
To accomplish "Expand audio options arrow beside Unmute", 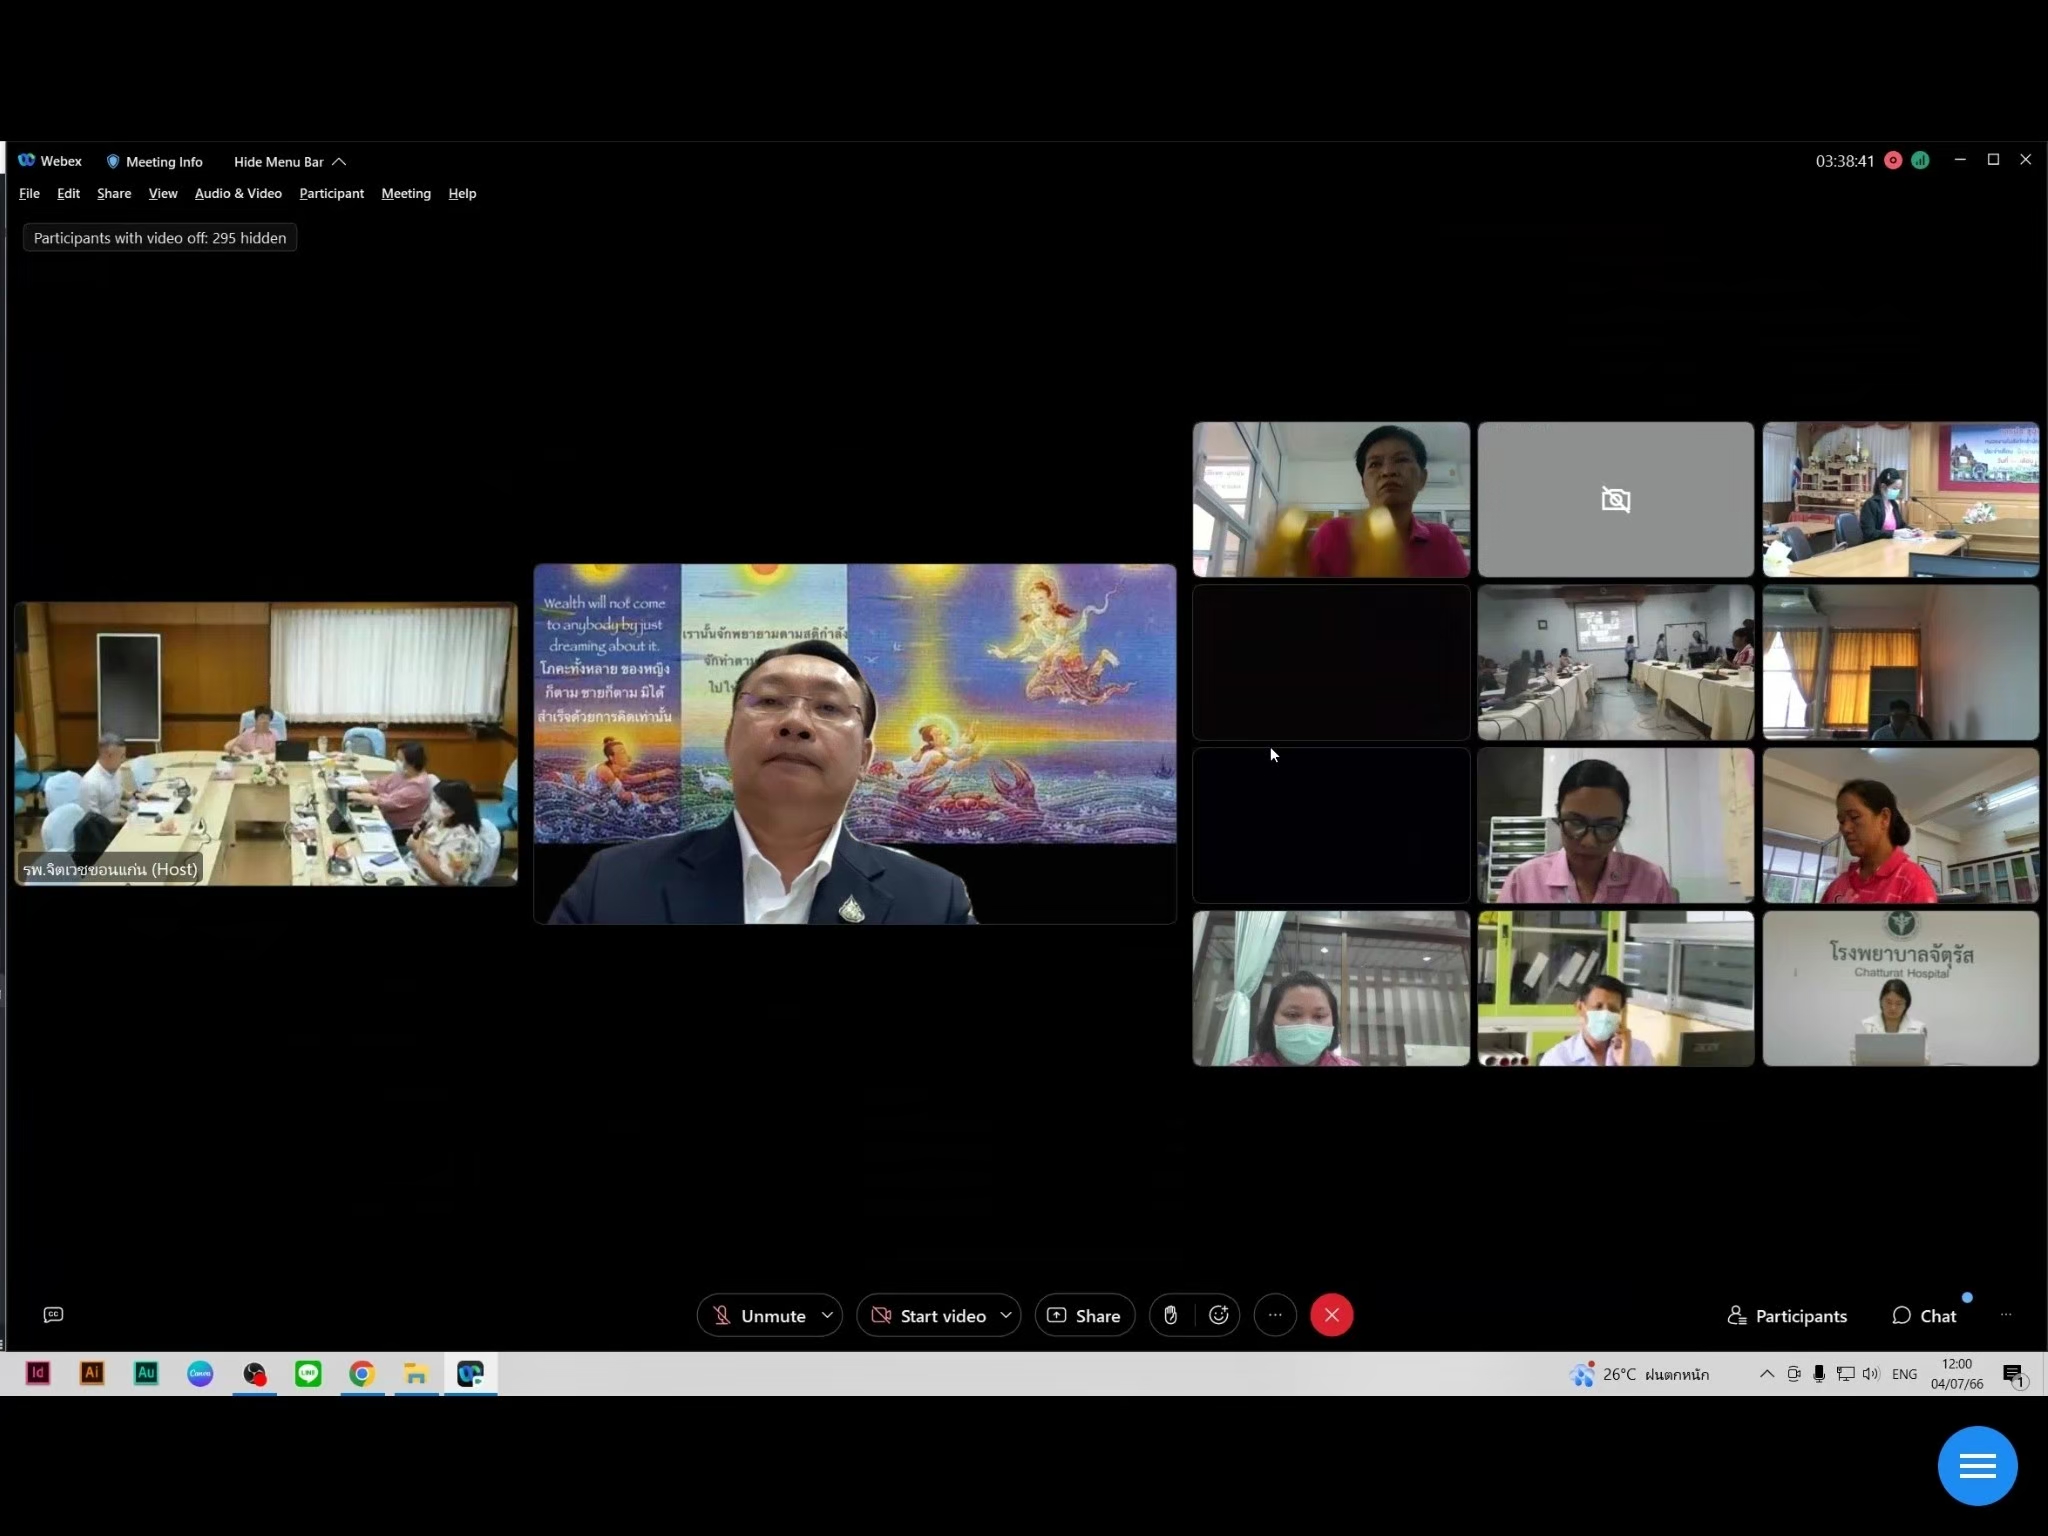I will pyautogui.click(x=827, y=1315).
